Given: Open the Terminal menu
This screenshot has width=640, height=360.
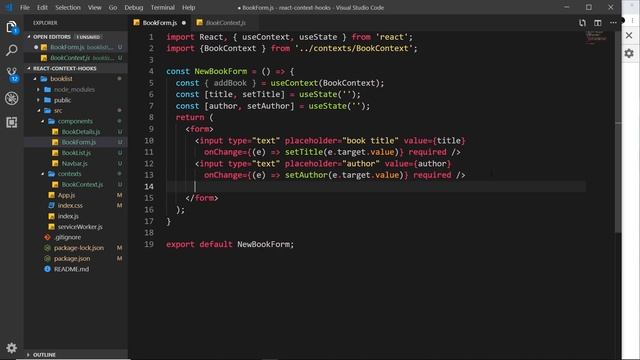Looking at the screenshot, I should tap(162, 7).
